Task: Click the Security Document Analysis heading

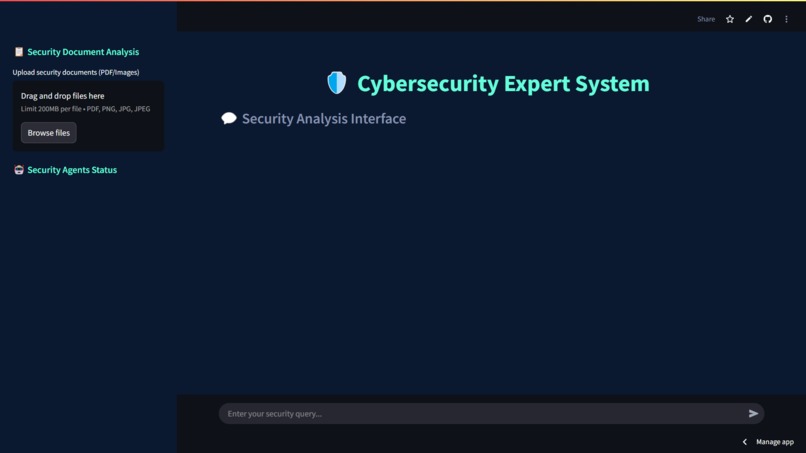Action: [83, 52]
